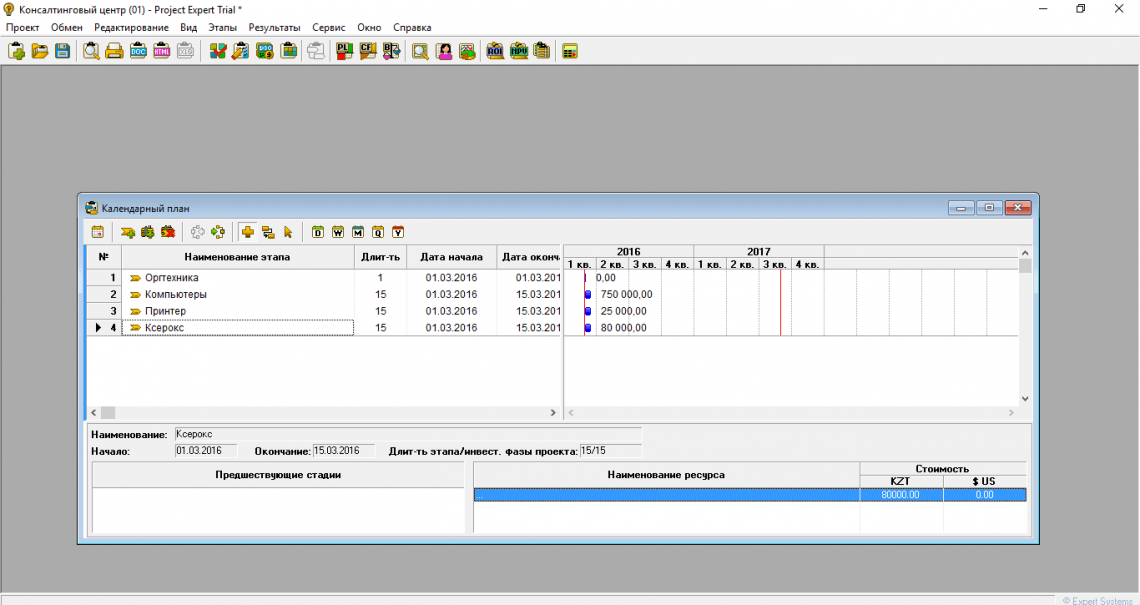The image size is (1140, 605).
Task: Click the Save project diskette icon
Action: click(x=62, y=51)
